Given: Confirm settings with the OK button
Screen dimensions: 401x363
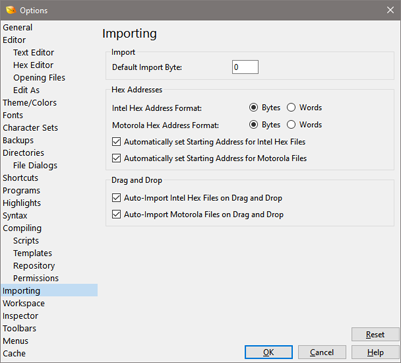Looking at the screenshot, I should pyautogui.click(x=269, y=352).
